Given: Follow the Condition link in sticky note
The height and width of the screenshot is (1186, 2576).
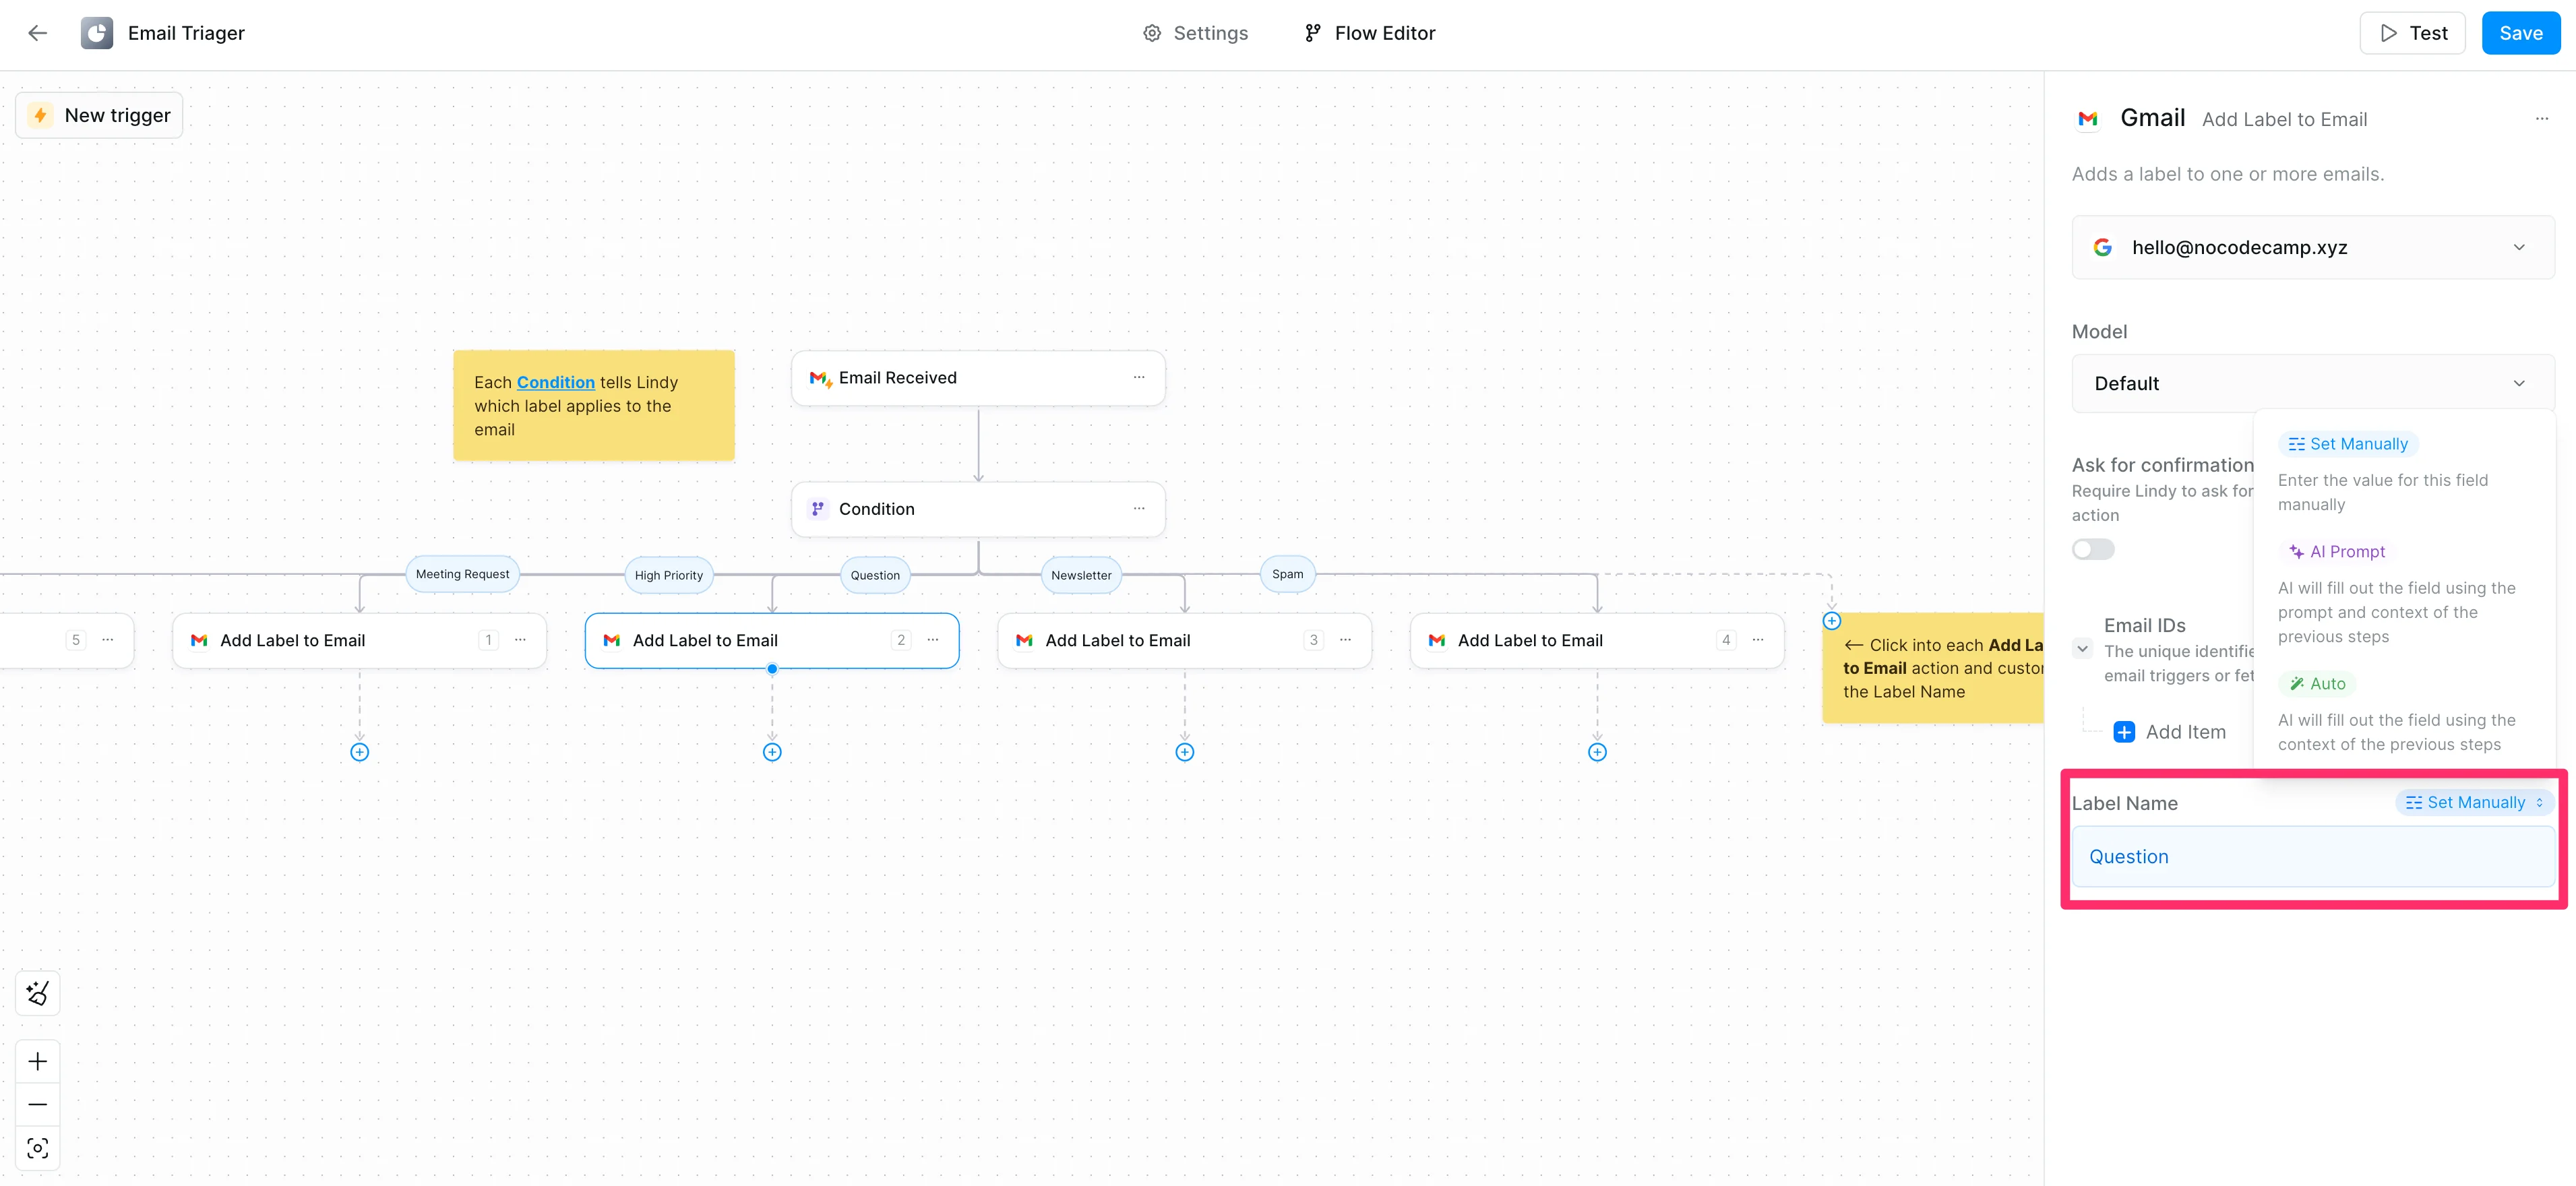Looking at the screenshot, I should [x=555, y=382].
